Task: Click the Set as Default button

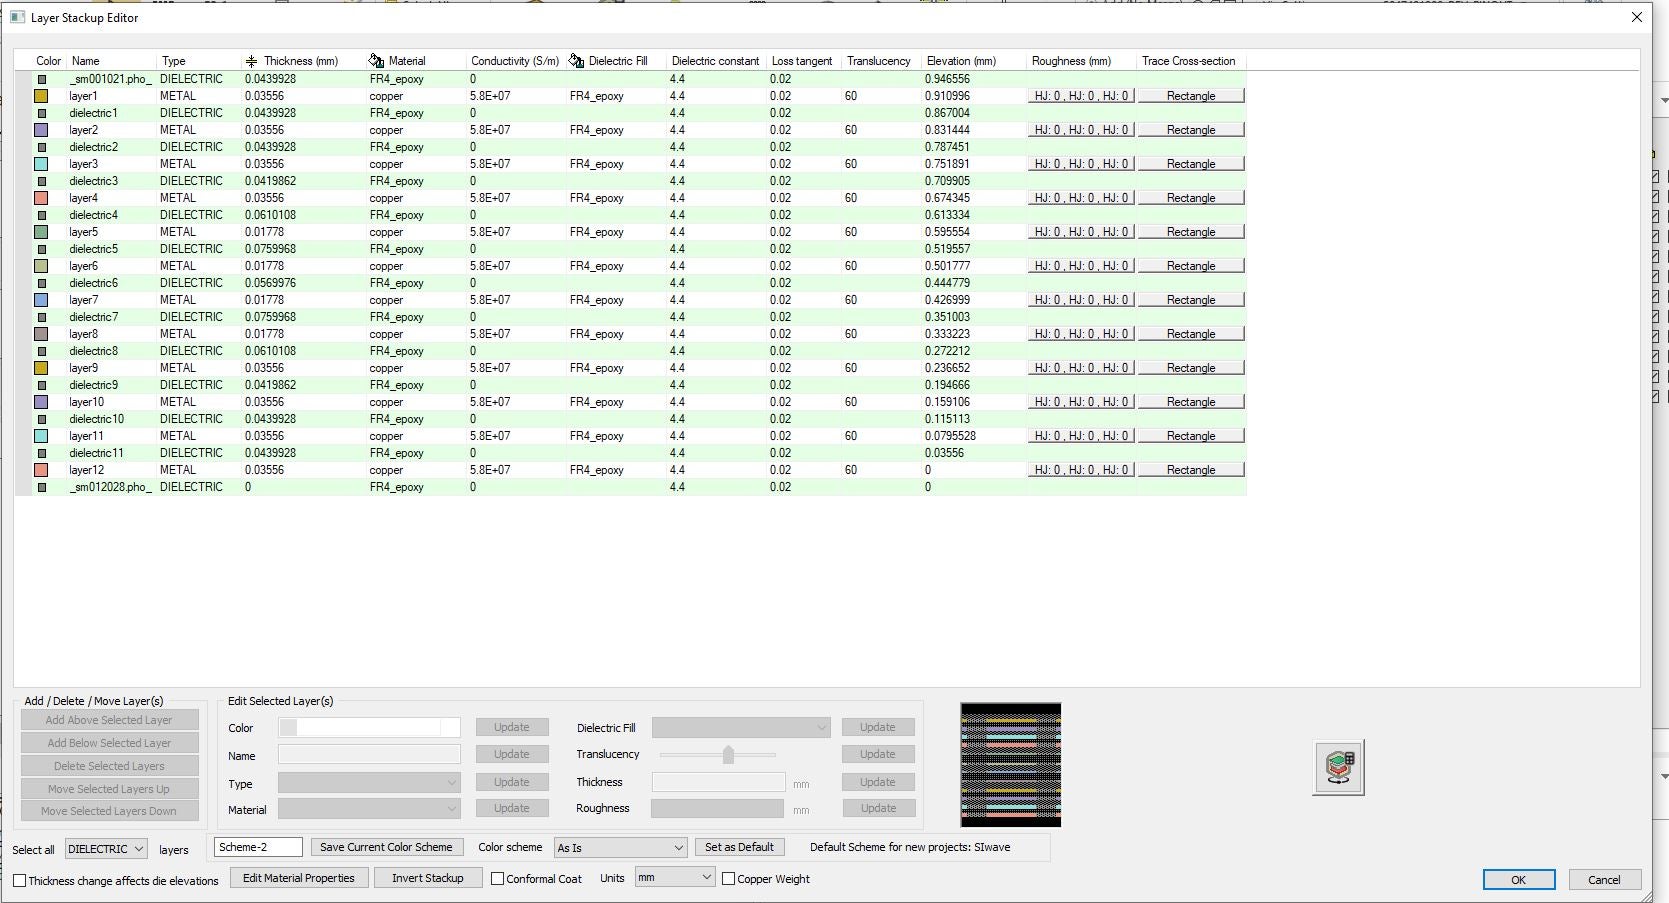Action: tap(739, 847)
